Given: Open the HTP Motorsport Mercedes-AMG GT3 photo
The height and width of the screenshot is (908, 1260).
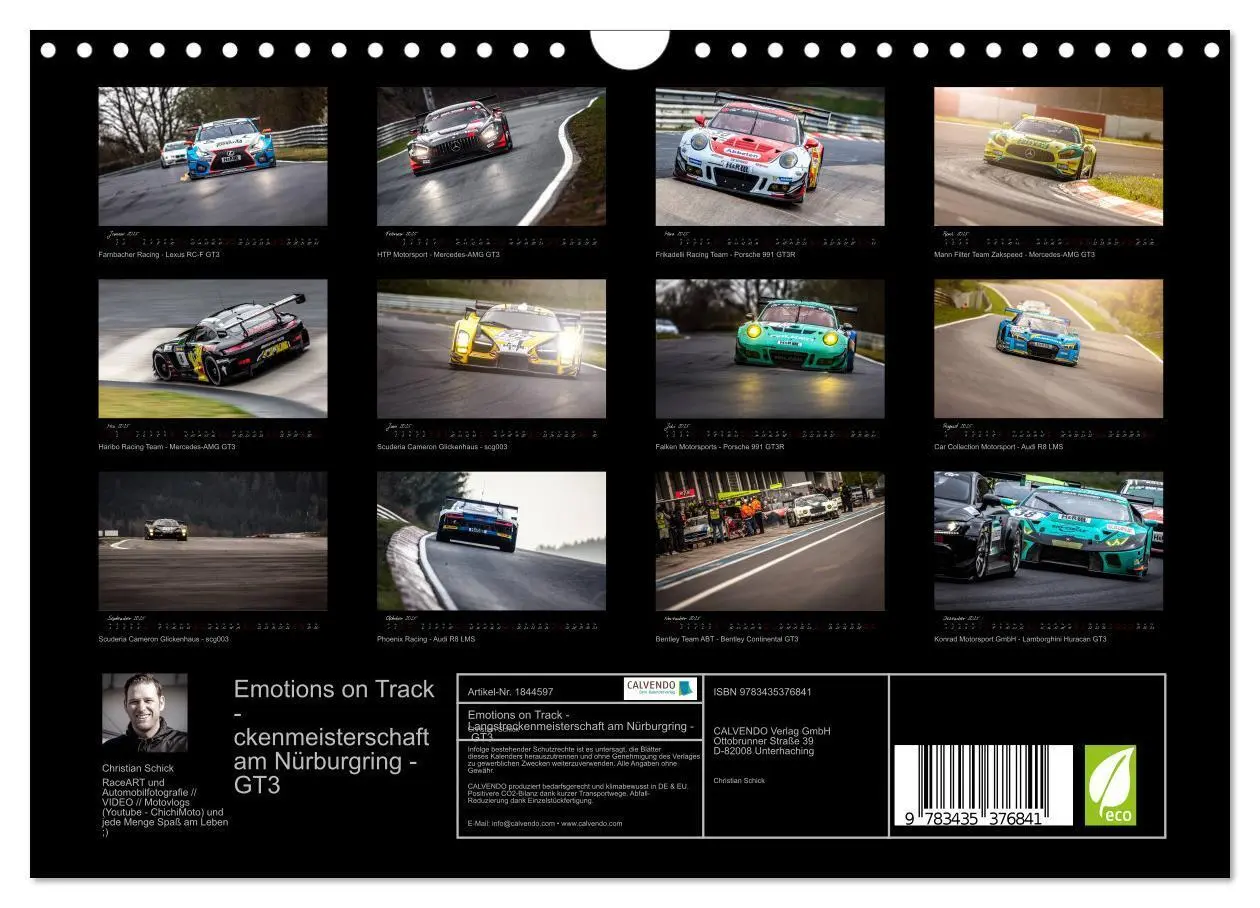Looking at the screenshot, I should pyautogui.click(x=491, y=156).
